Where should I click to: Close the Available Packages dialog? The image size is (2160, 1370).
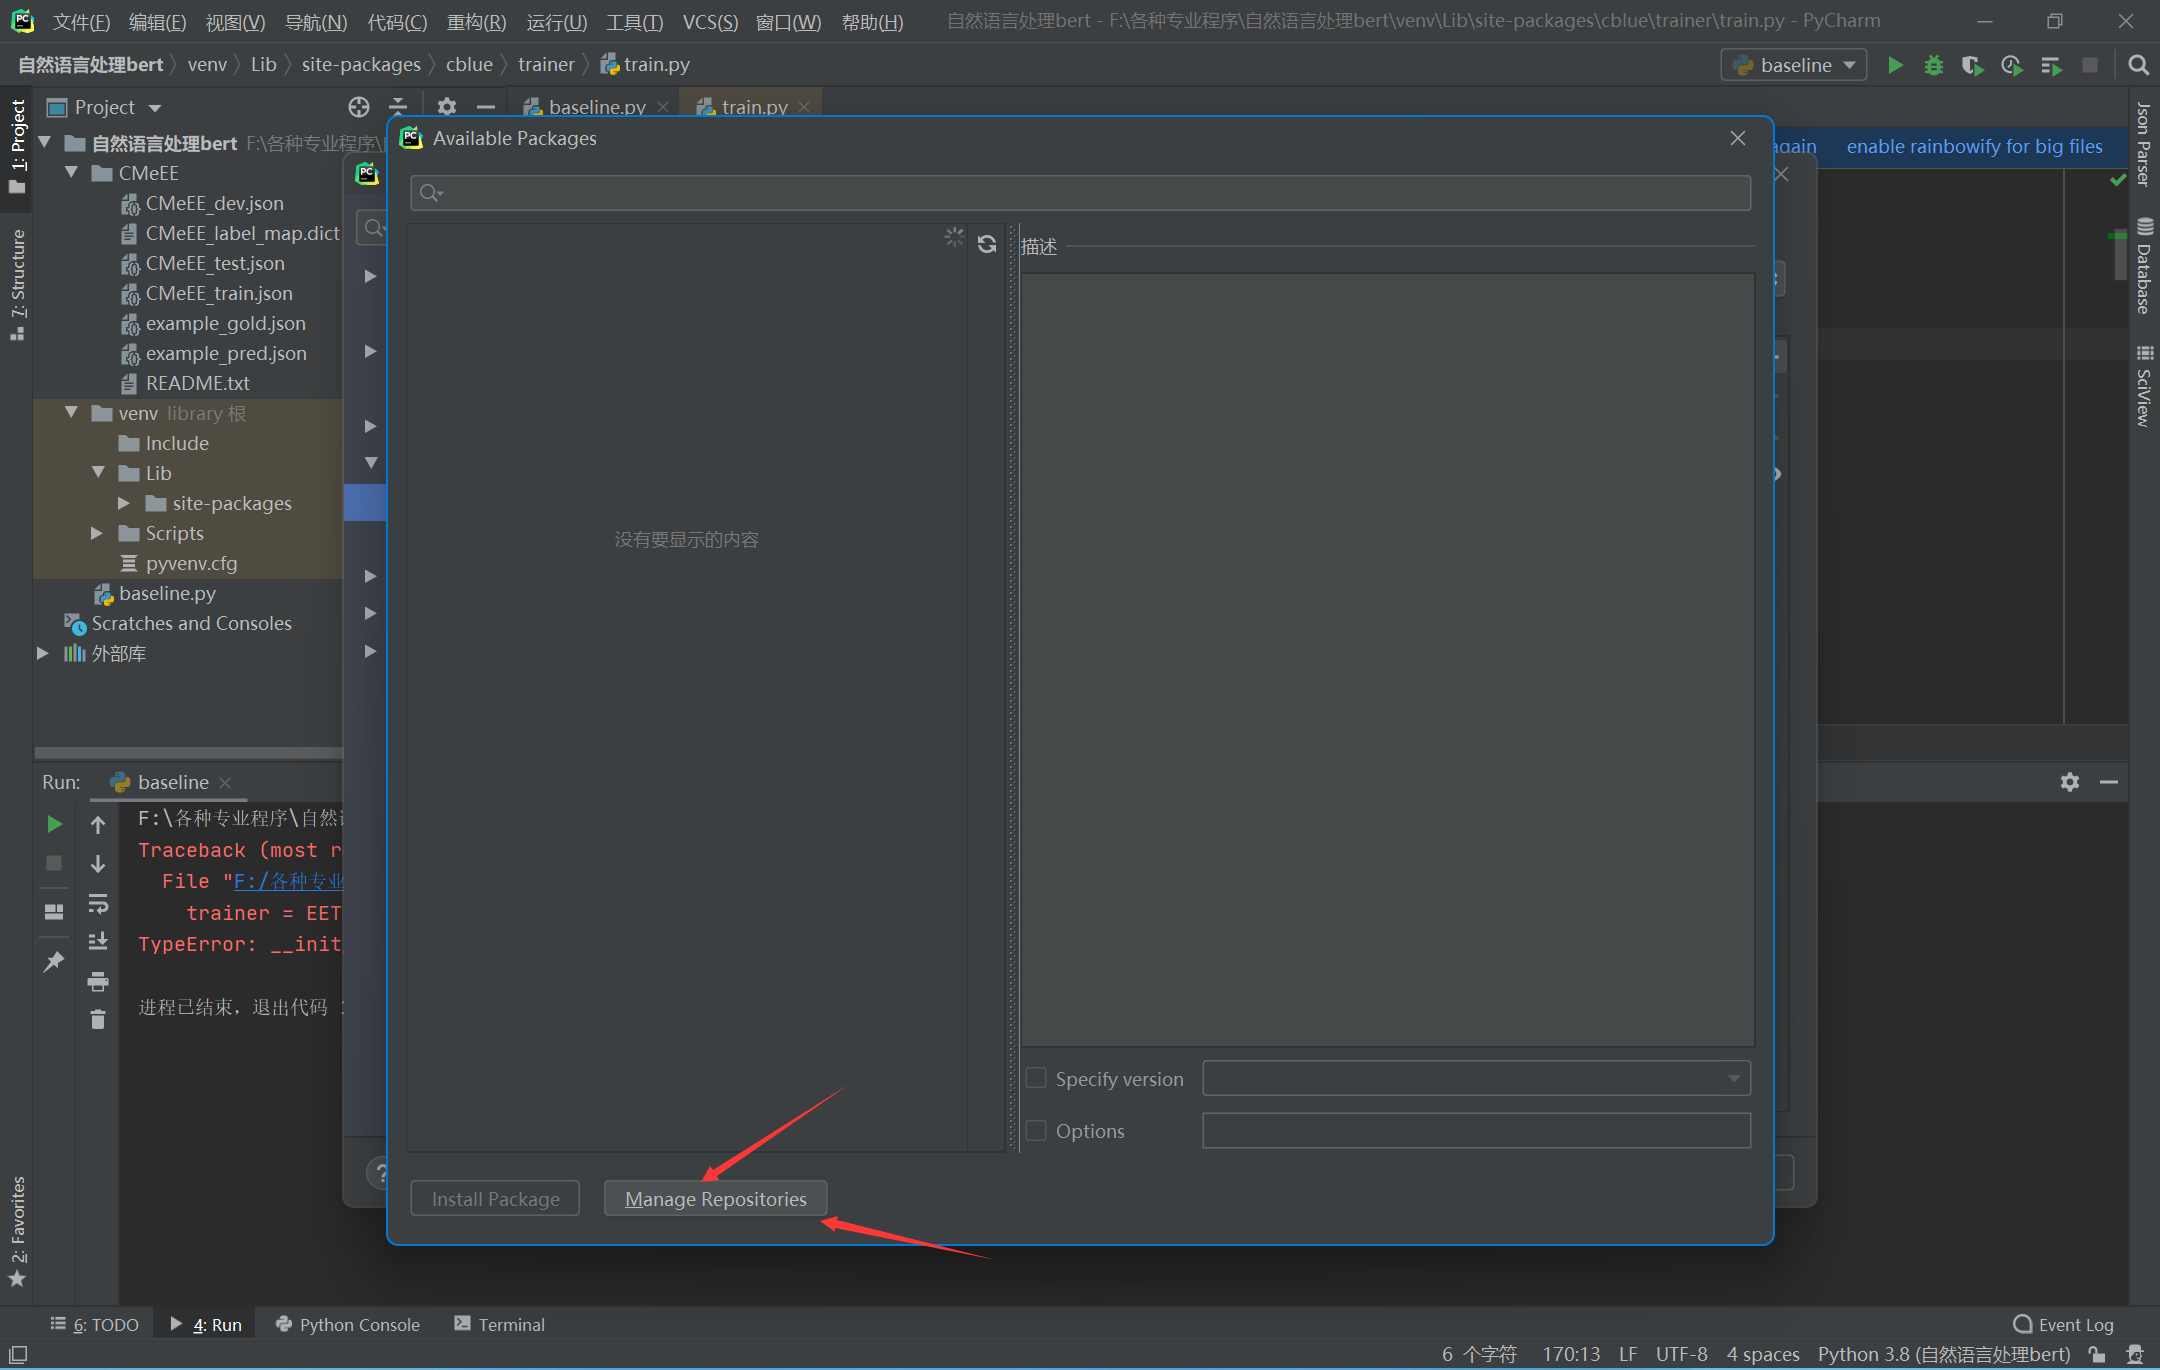(x=1738, y=138)
